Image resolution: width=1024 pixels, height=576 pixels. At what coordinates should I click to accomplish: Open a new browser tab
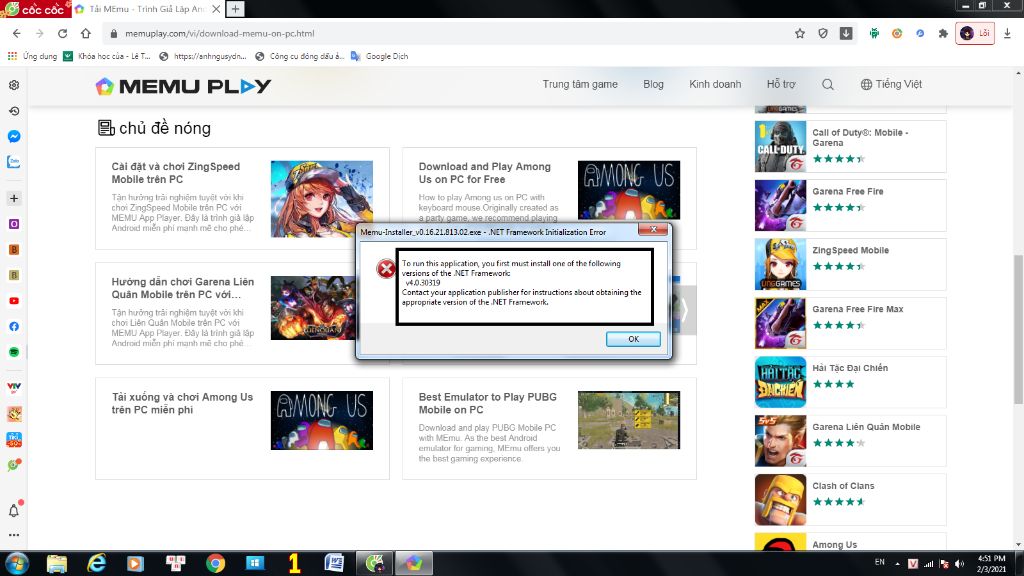point(235,9)
